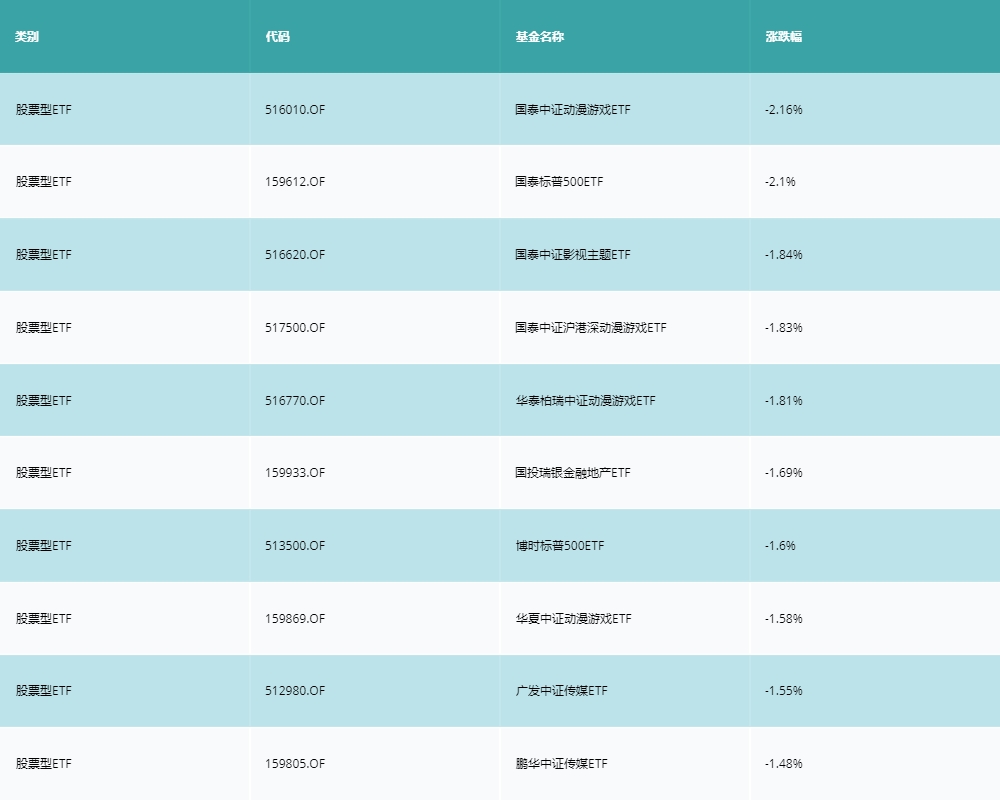1000x800 pixels.
Task: Click fund name 国泰中证动漫游戏ETF
Action: tap(573, 110)
